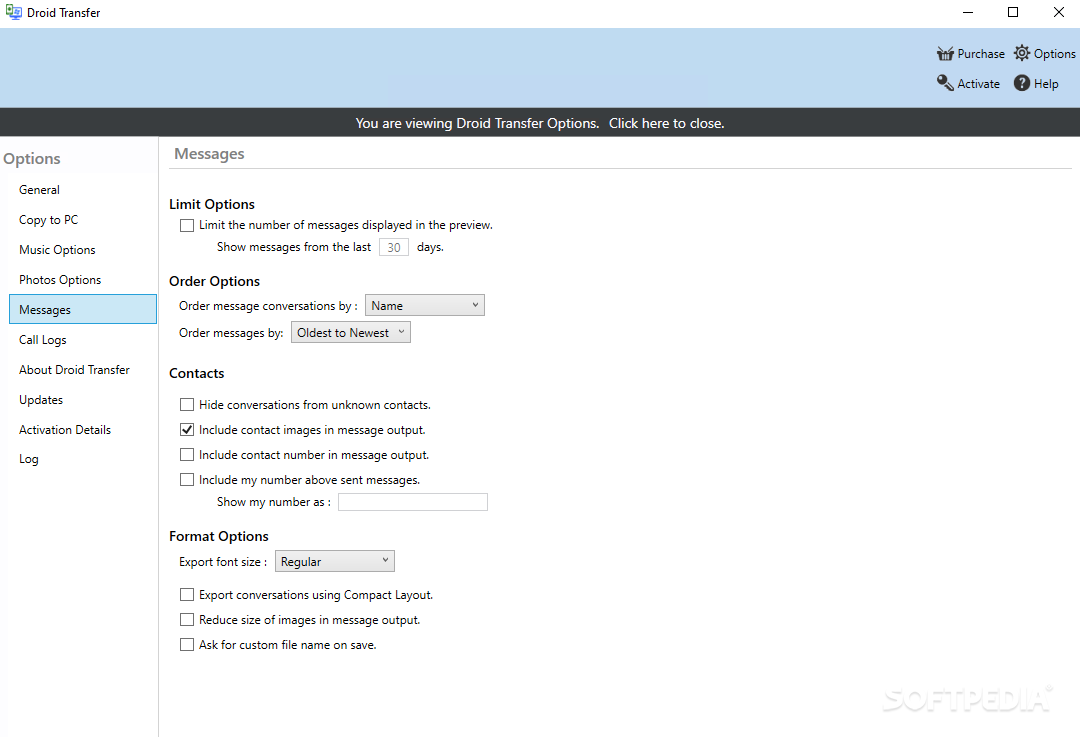1080x737 pixels.
Task: Uncheck Include contact images in message output
Action: tap(187, 430)
